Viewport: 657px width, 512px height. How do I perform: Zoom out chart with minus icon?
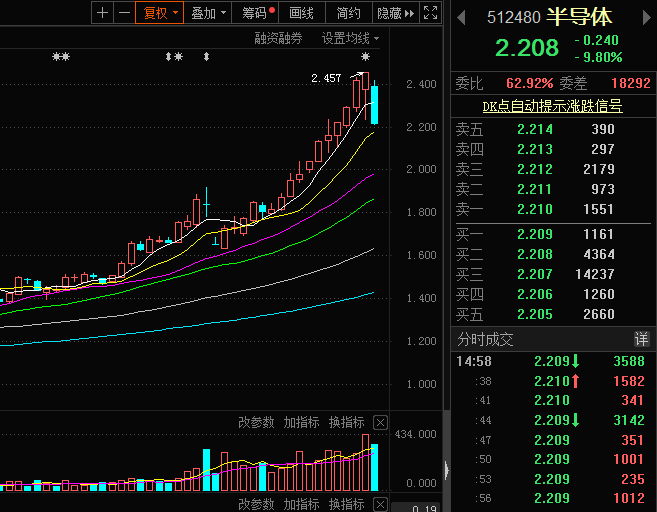tap(124, 13)
